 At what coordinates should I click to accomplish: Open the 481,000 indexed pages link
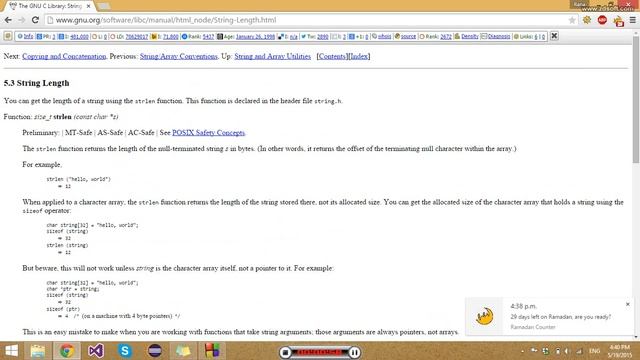[x=79, y=36]
